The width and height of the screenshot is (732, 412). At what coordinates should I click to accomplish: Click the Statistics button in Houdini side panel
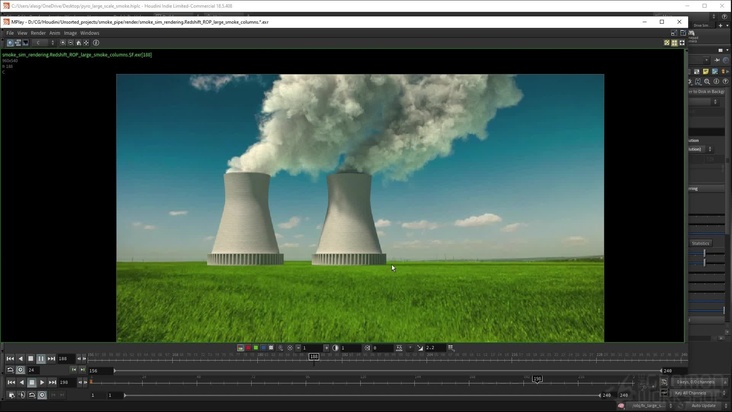tap(700, 243)
